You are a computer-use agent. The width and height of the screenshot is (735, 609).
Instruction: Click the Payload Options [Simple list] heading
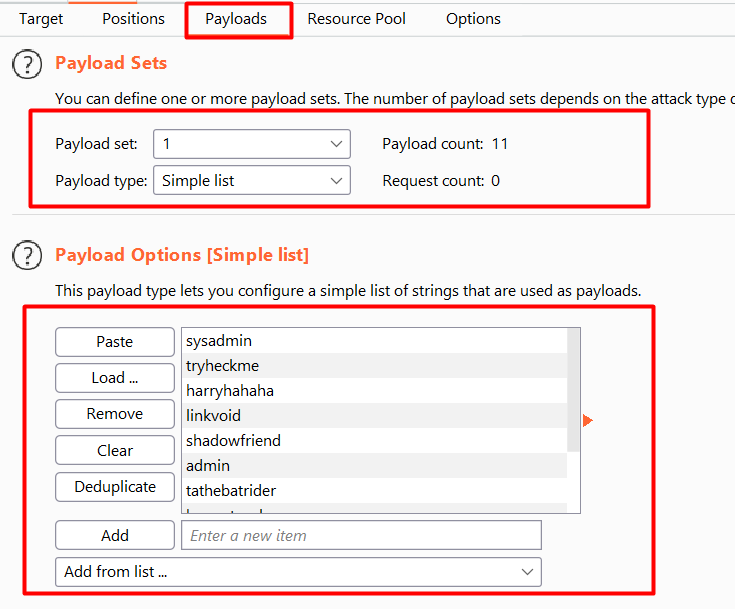182,255
